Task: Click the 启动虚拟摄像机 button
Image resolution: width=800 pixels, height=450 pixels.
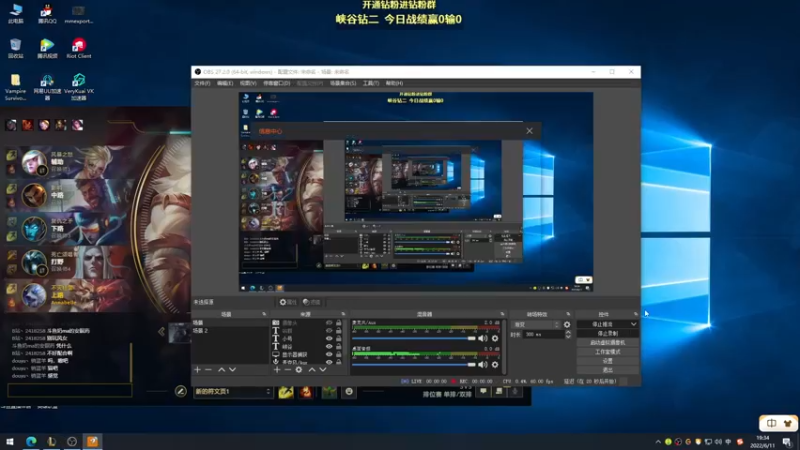Action: click(607, 343)
